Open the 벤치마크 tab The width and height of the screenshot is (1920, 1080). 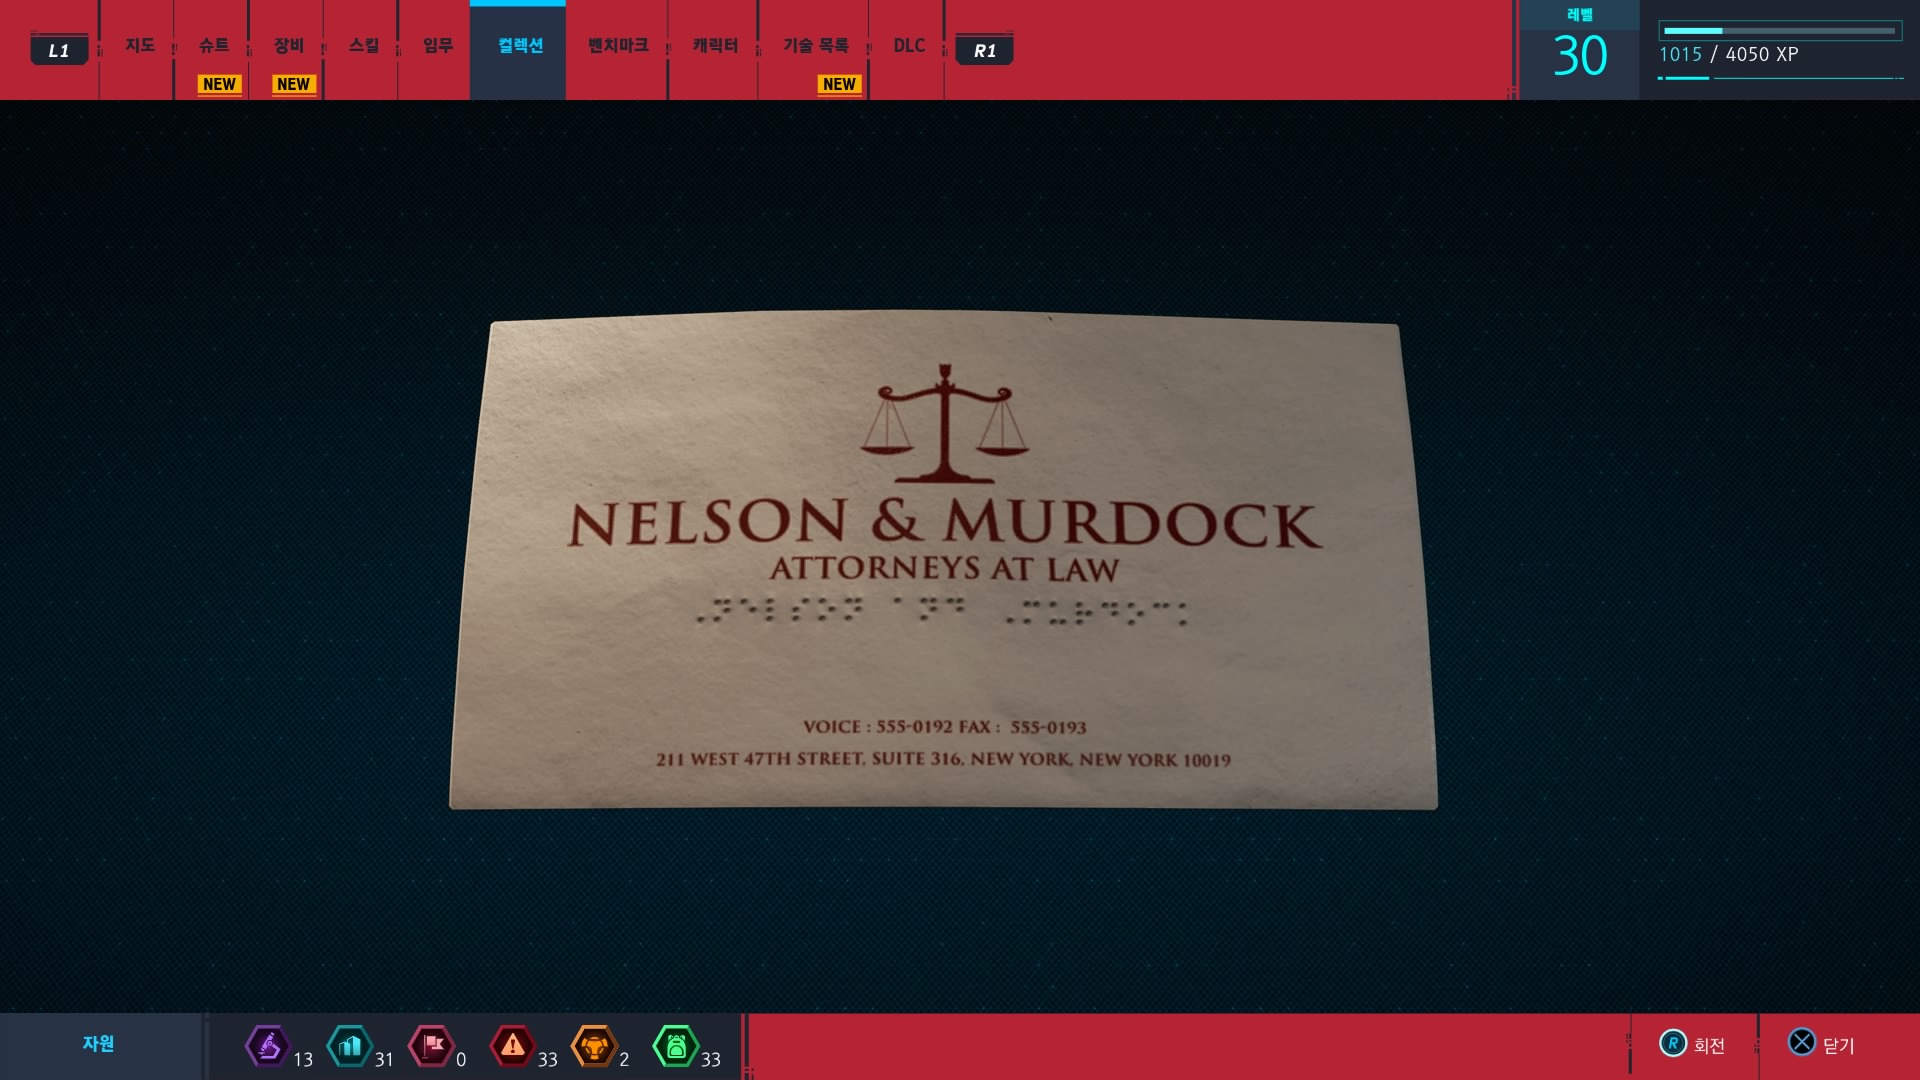(x=618, y=46)
